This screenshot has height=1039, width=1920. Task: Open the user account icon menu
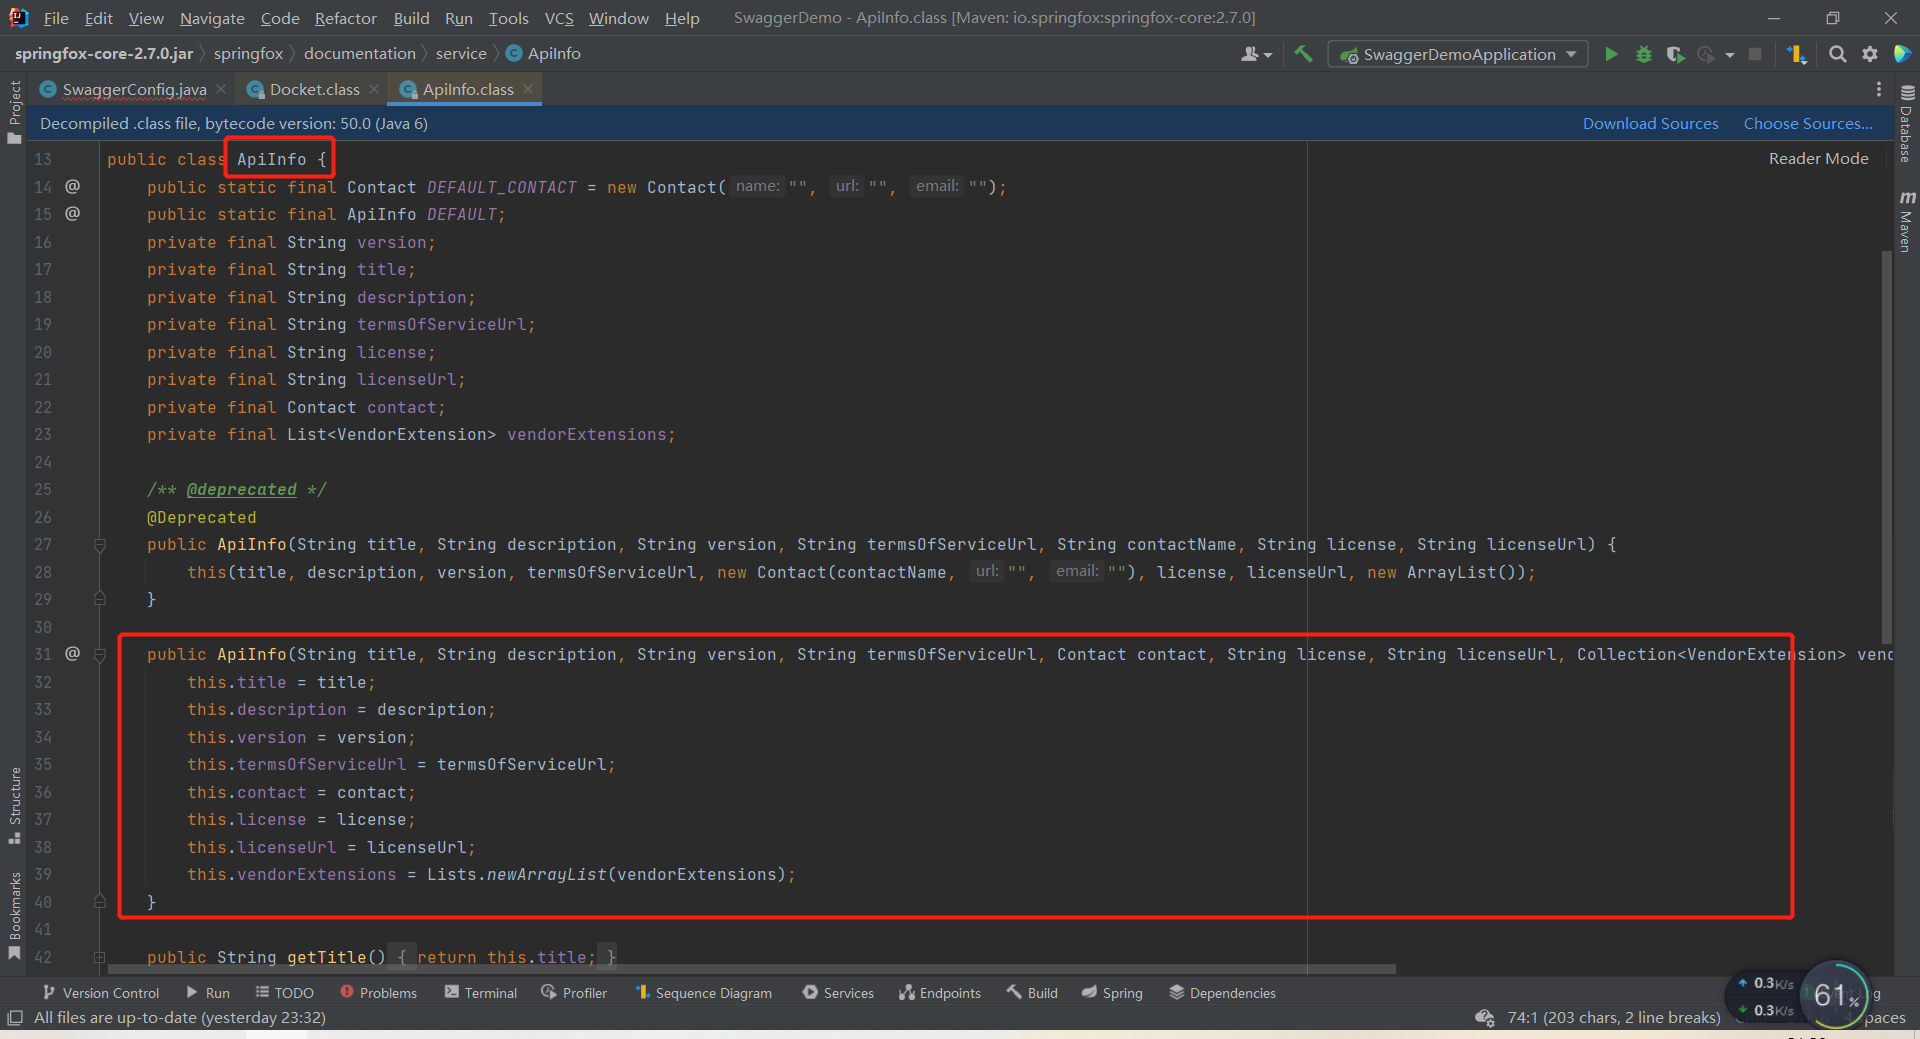[1256, 54]
